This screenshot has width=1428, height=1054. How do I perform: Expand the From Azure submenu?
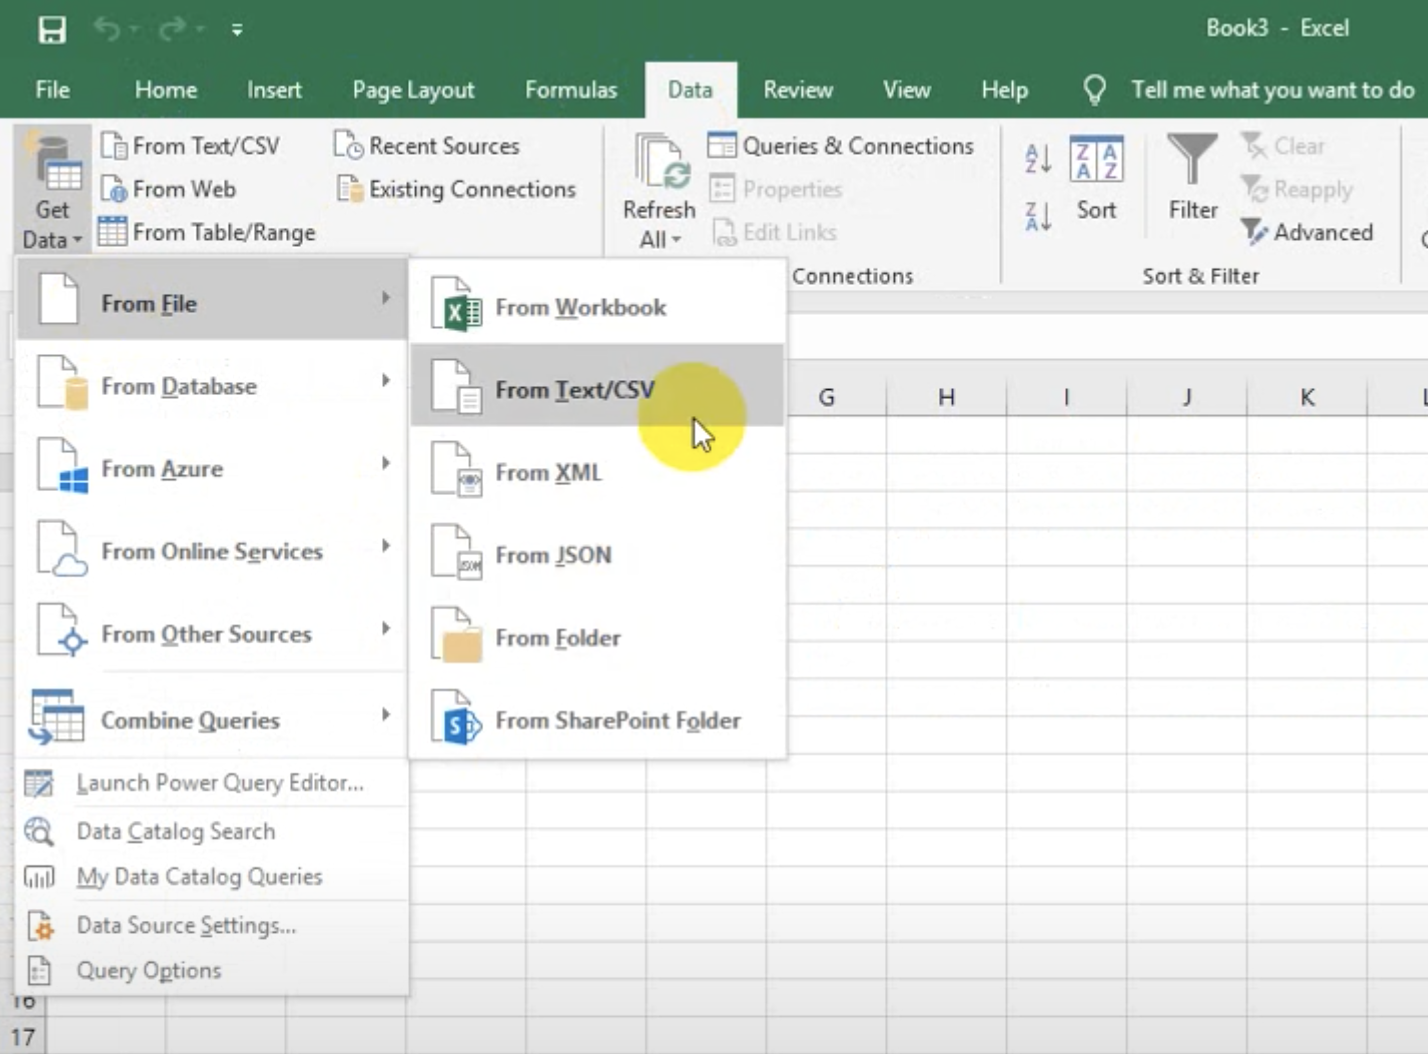(163, 468)
